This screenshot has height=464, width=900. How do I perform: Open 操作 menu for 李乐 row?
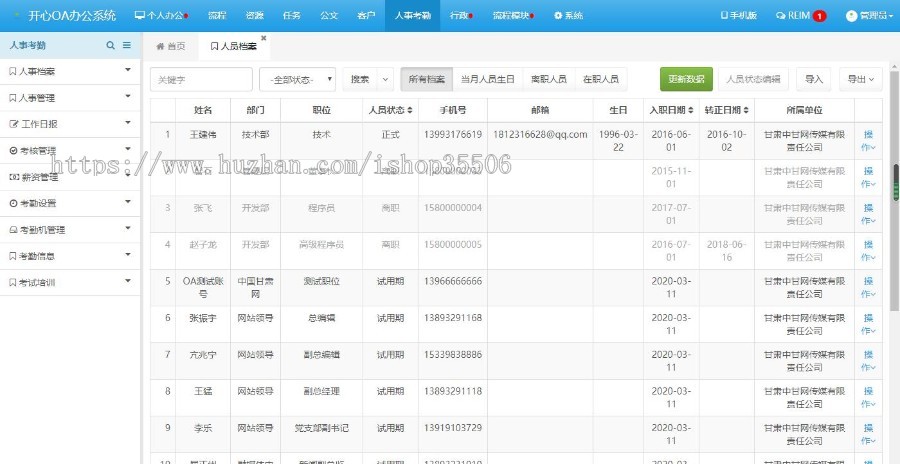(868, 435)
